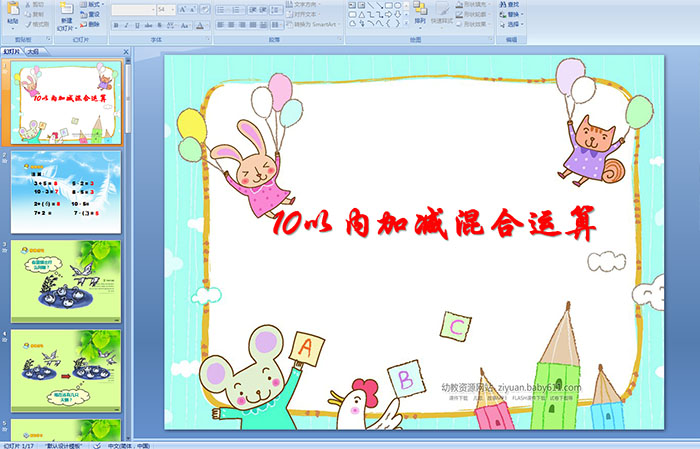This screenshot has width=700, height=449.
Task: Toggle Bold formatting
Action: [114, 25]
